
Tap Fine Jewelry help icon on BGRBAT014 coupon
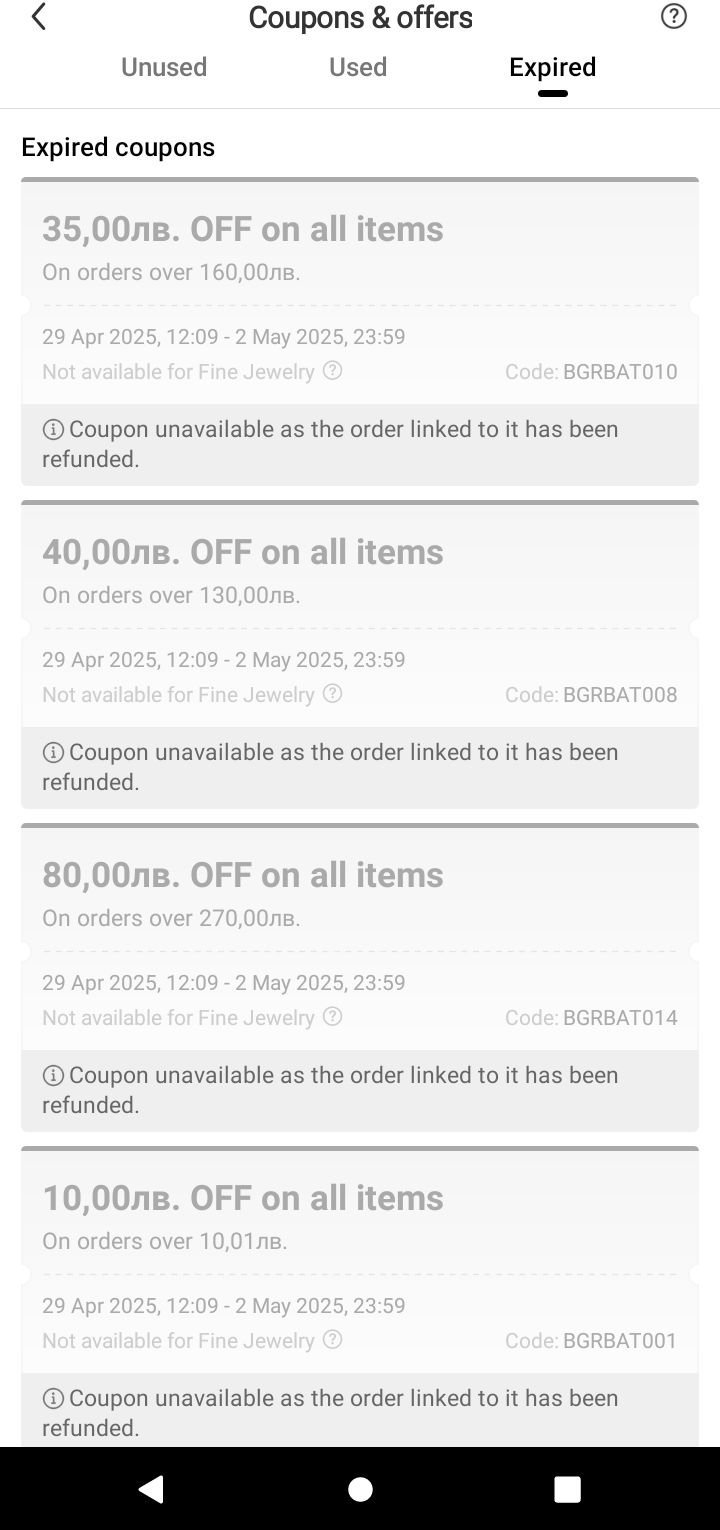[333, 1017]
